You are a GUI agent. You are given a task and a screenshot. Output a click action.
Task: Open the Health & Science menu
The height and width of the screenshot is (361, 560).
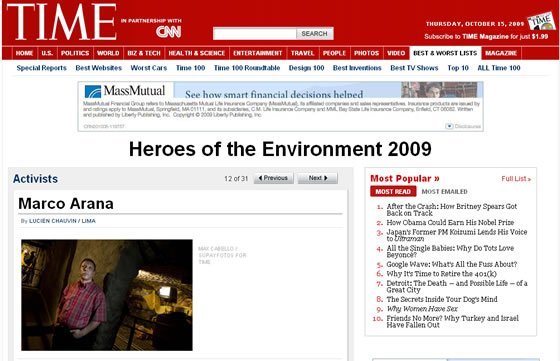coord(197,53)
